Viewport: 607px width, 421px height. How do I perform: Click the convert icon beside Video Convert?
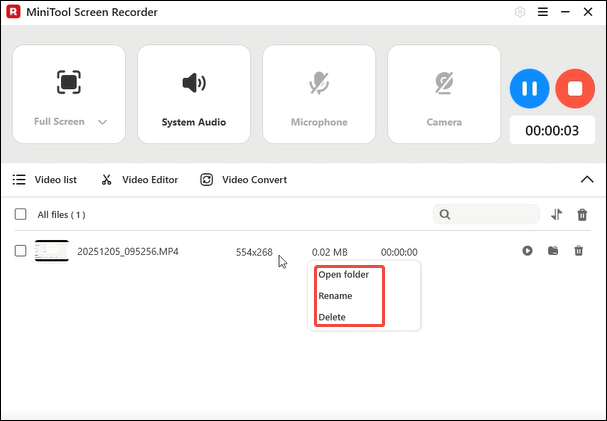(x=206, y=180)
